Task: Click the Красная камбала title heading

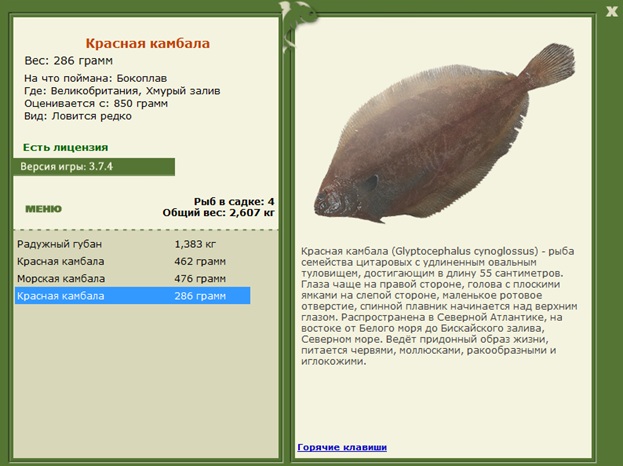Action: point(147,43)
